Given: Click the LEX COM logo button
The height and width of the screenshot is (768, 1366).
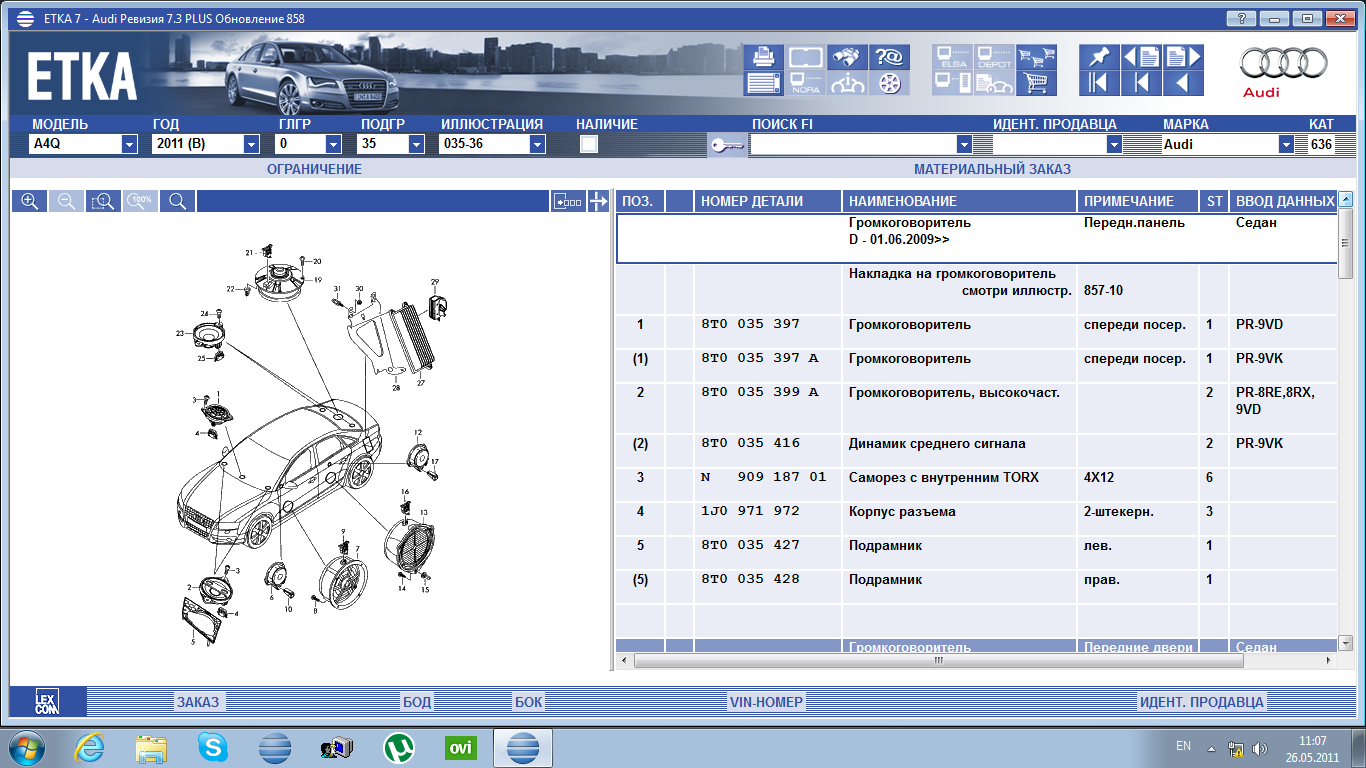Looking at the screenshot, I should click(x=47, y=701).
